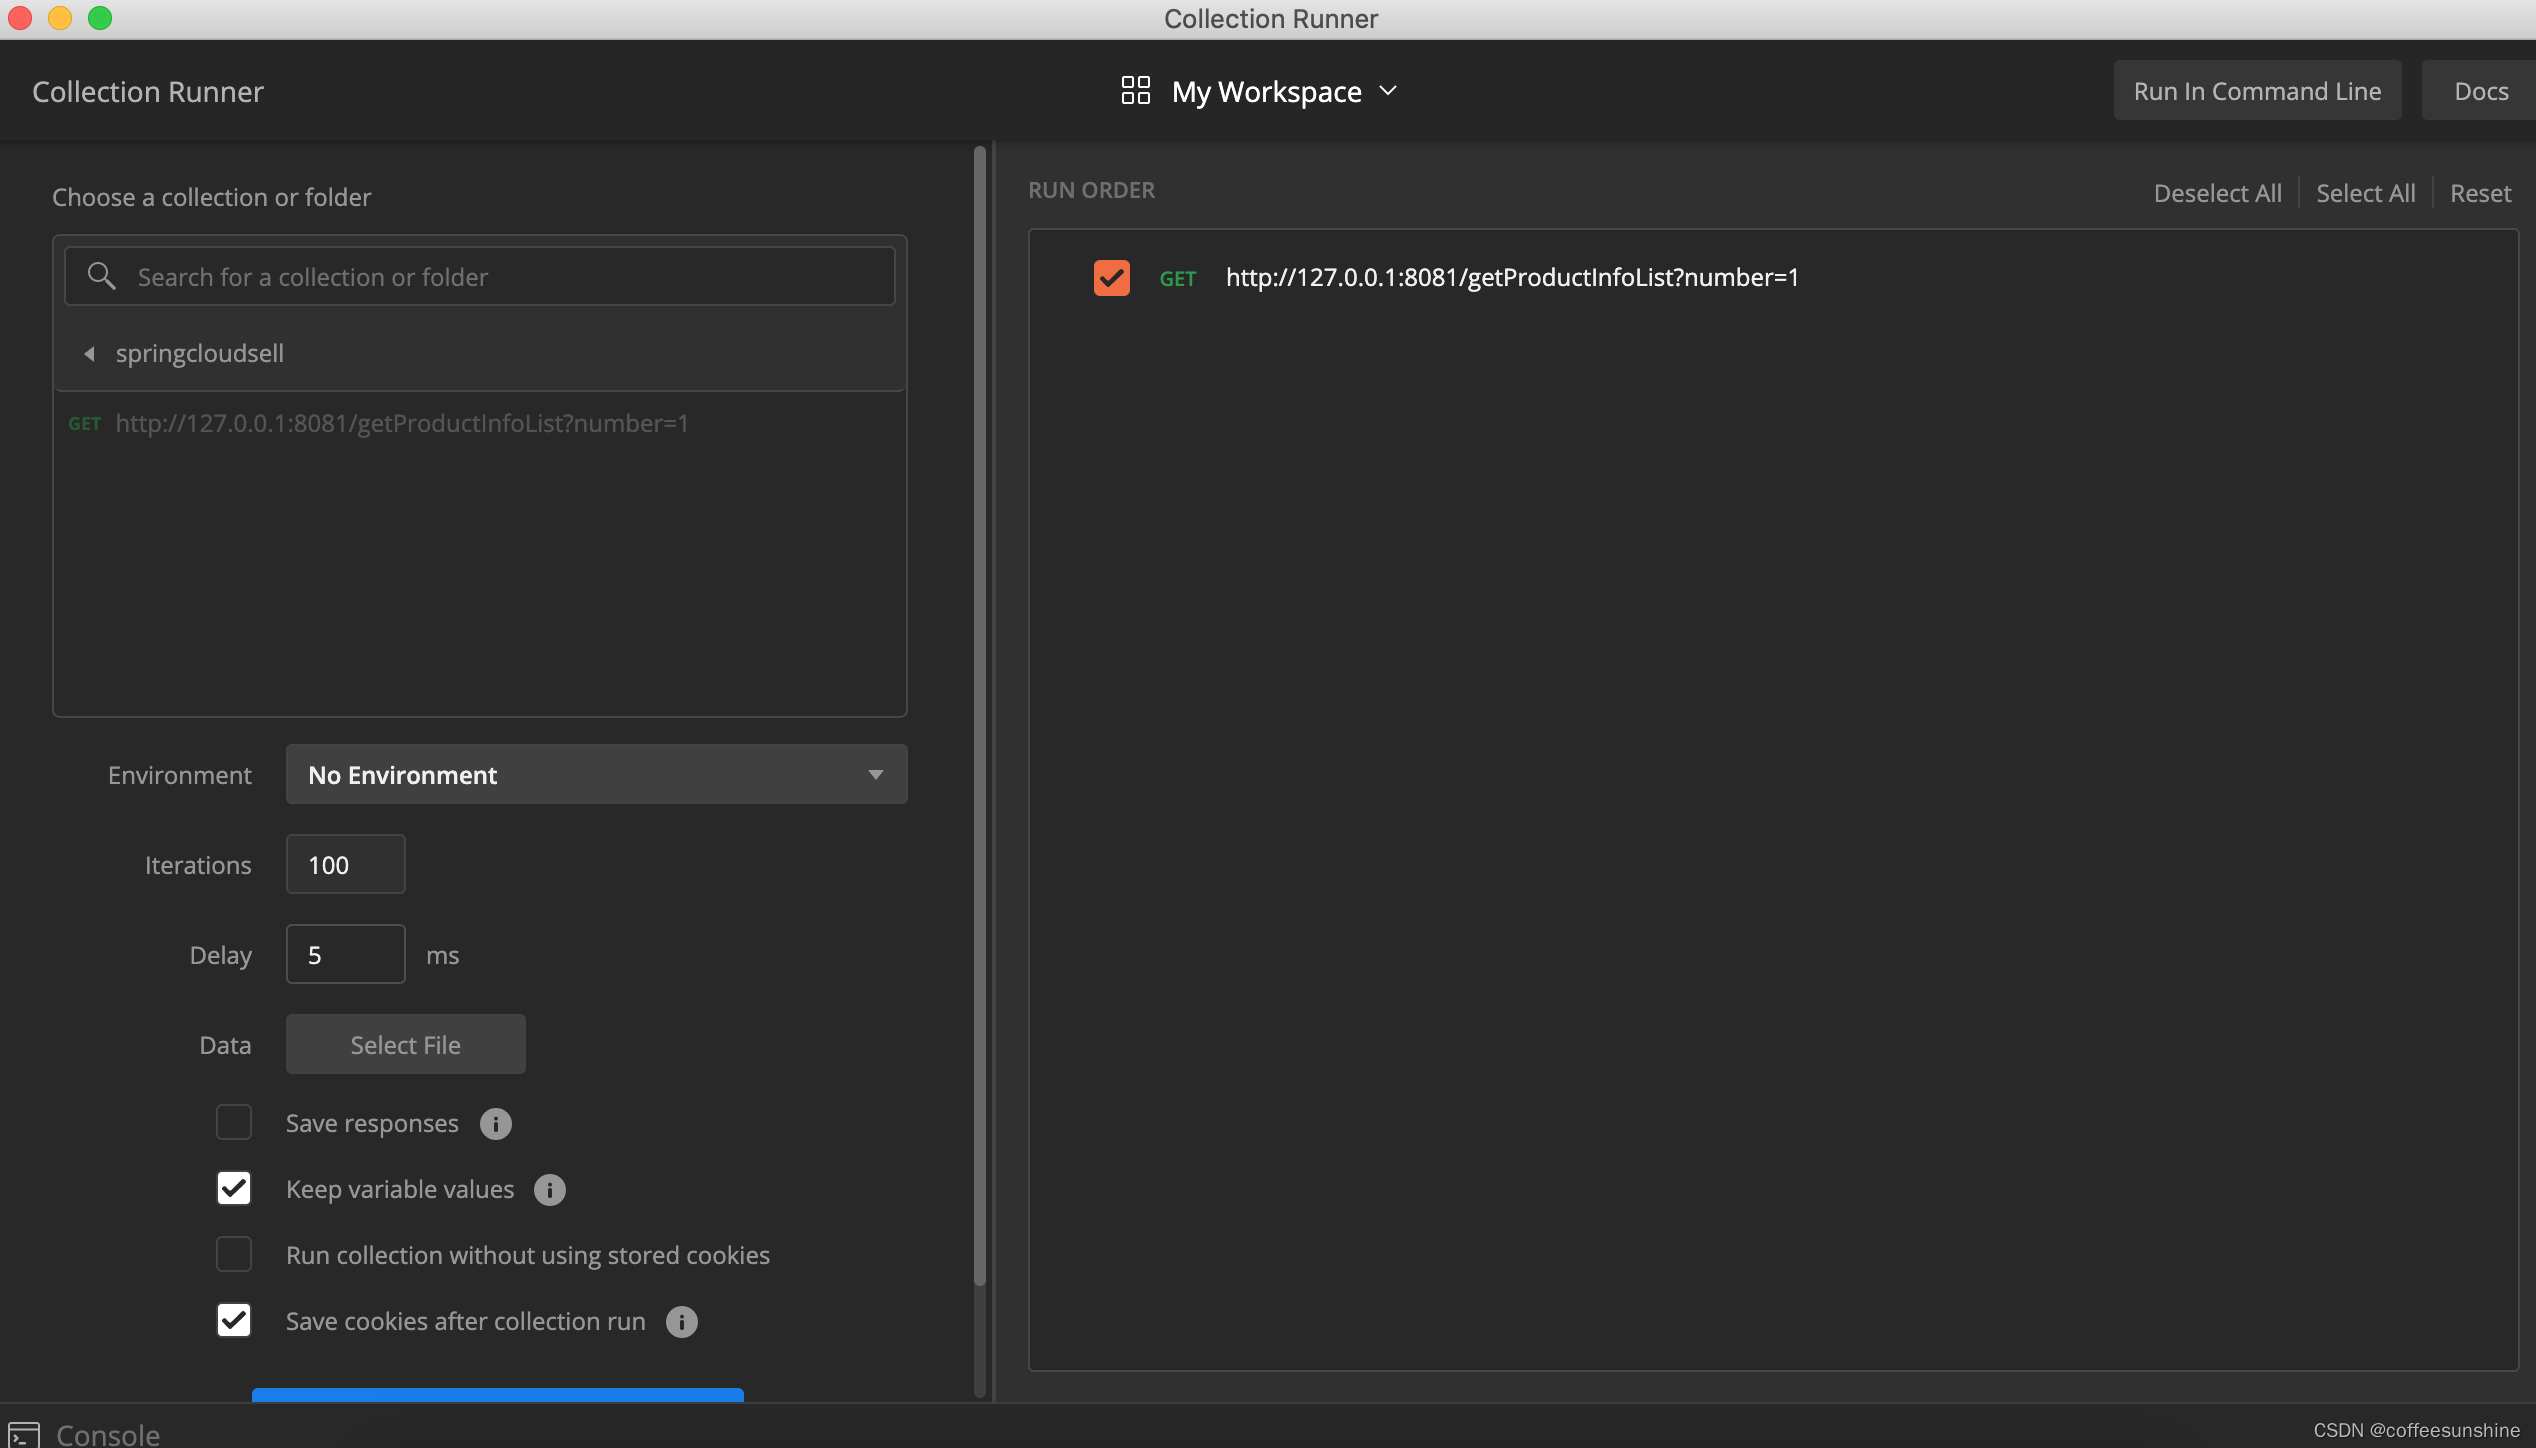Toggle Keep variable values checkbox
This screenshot has width=2536, height=1448.
tap(234, 1188)
